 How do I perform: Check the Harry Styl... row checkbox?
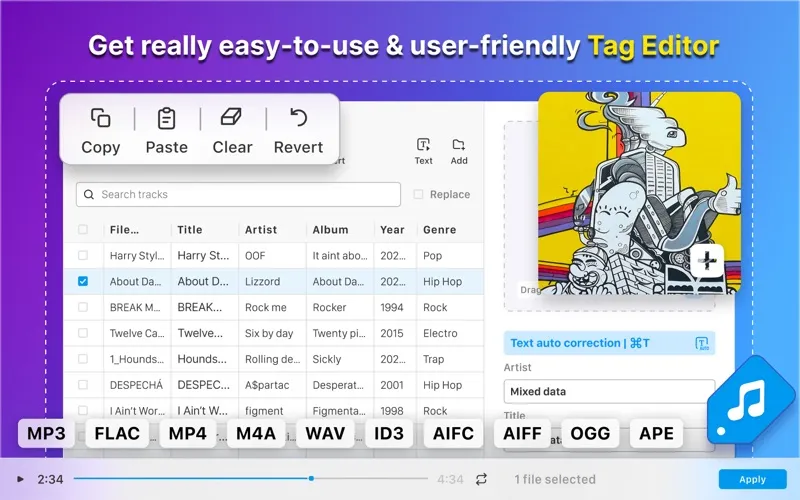click(83, 255)
